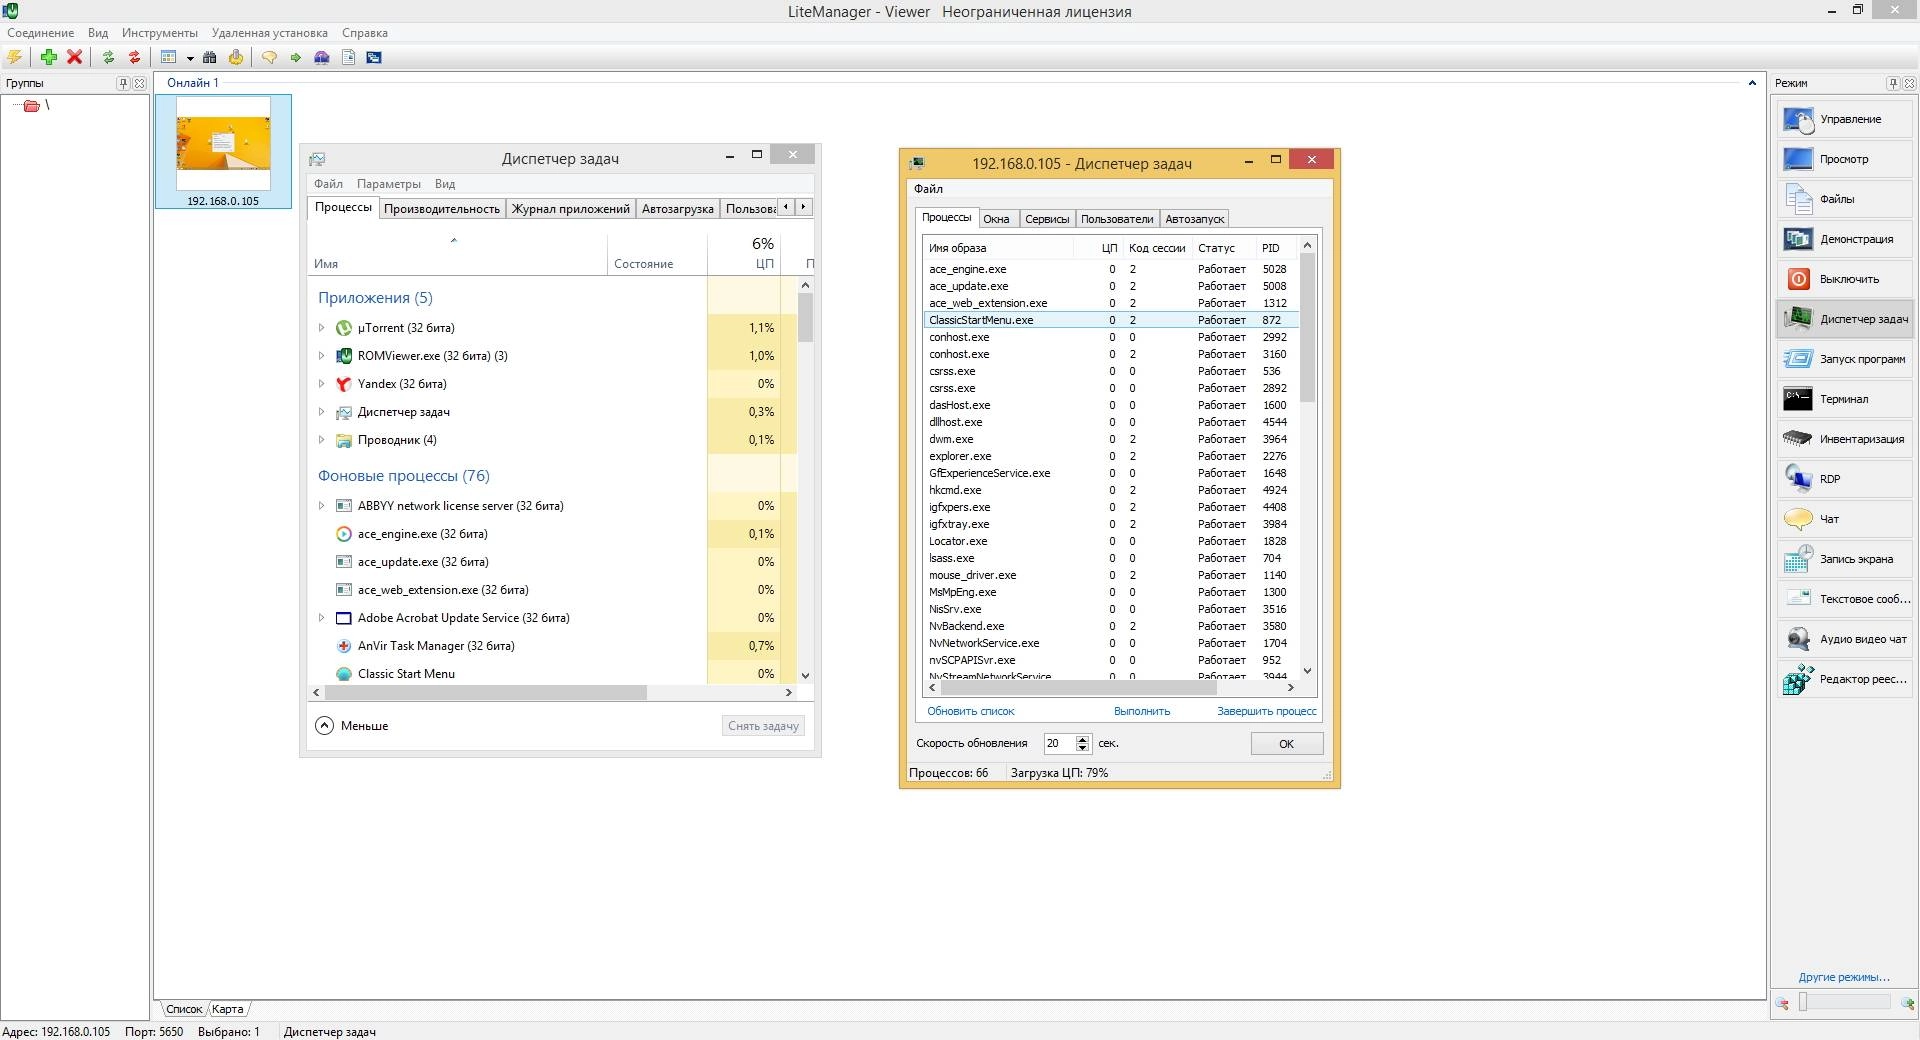Select the Инвентаризация mode
The width and height of the screenshot is (1920, 1040).
(x=1845, y=439)
